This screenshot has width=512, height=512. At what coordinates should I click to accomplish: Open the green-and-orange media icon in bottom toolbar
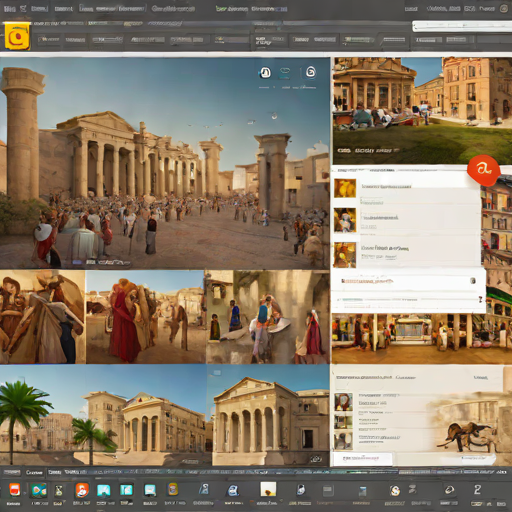38,490
